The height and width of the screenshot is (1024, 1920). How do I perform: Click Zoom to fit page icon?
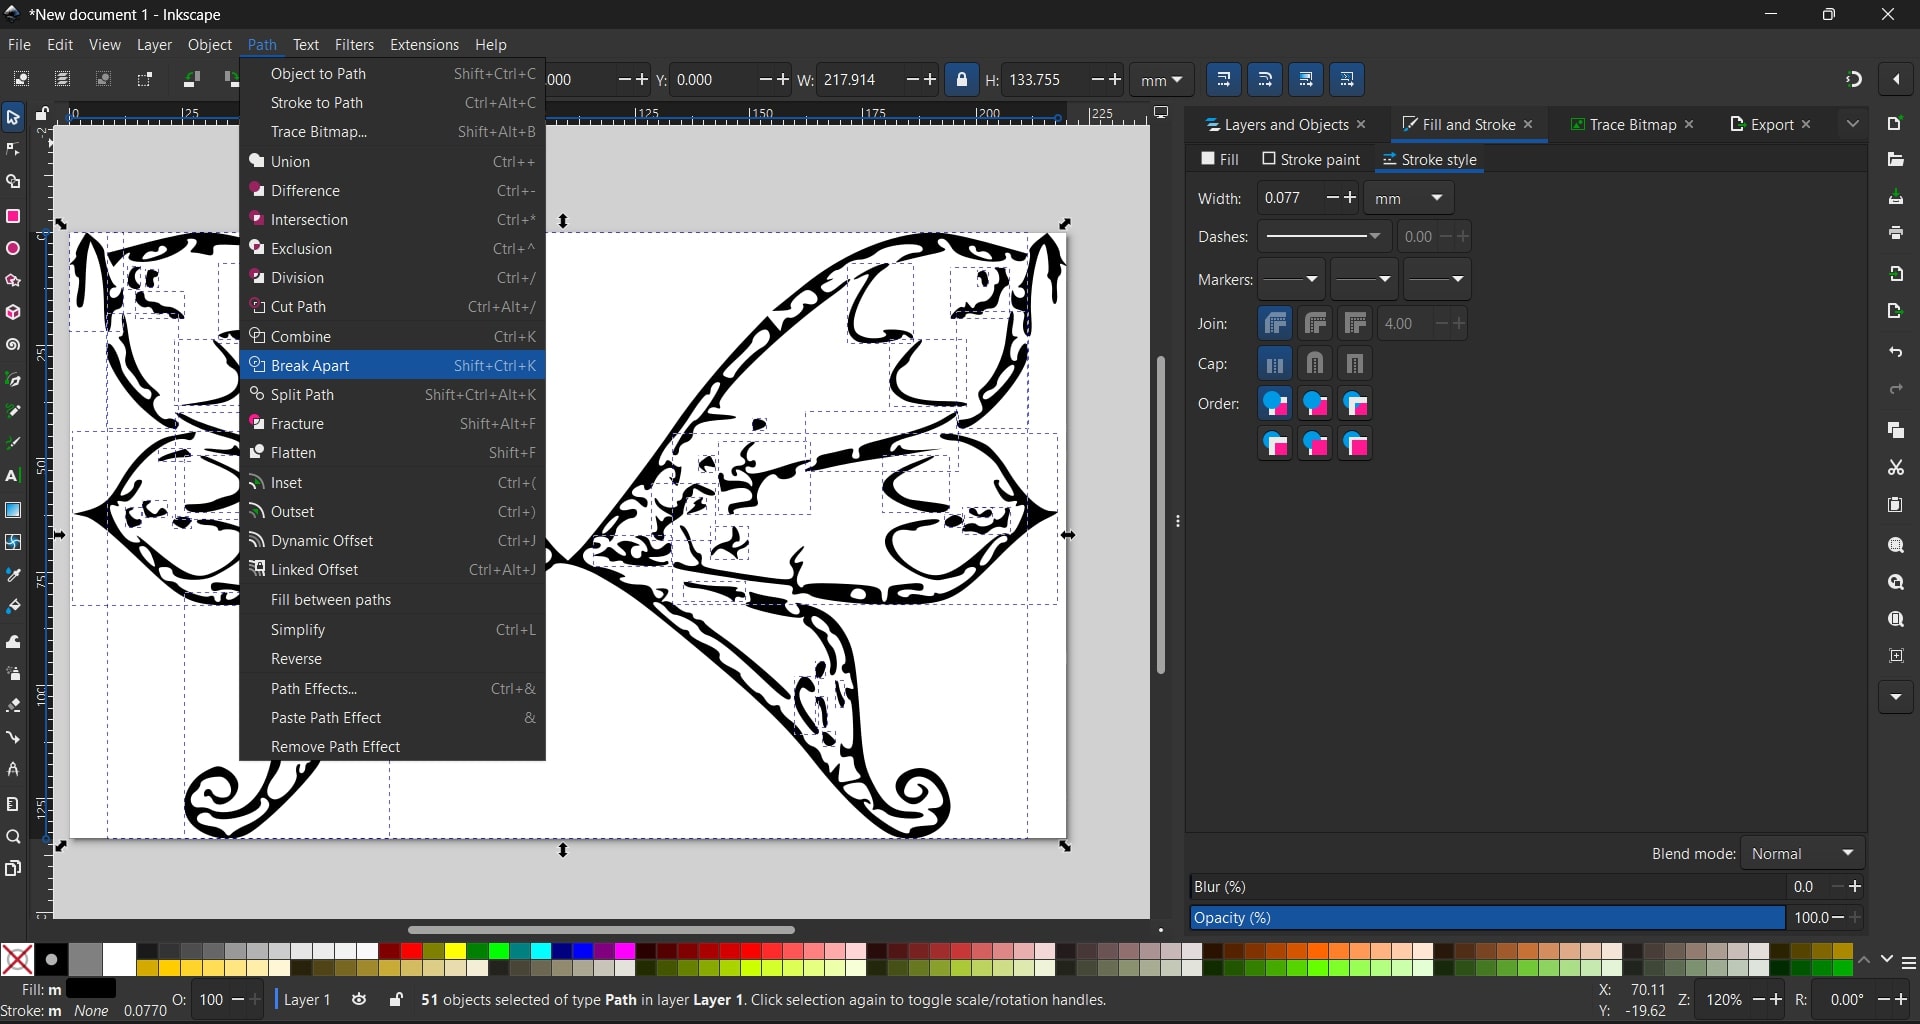(1896, 620)
